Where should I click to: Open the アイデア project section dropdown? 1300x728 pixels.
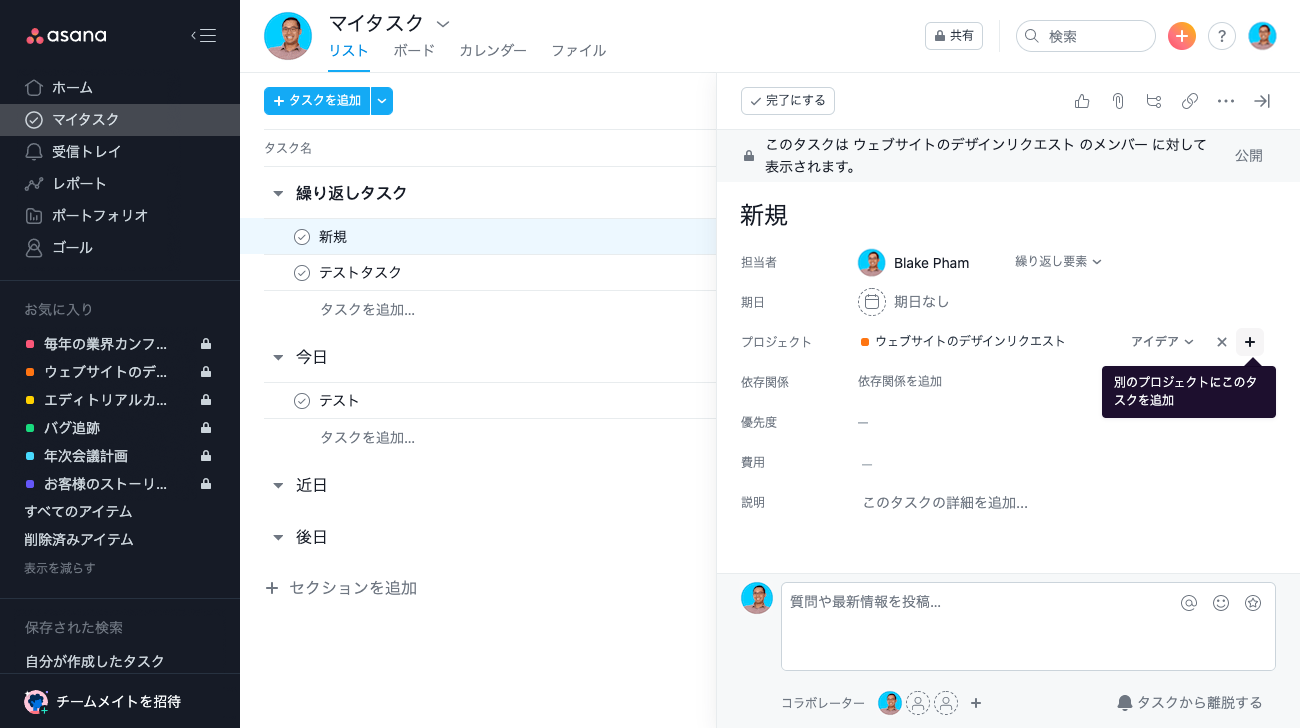tap(1162, 342)
